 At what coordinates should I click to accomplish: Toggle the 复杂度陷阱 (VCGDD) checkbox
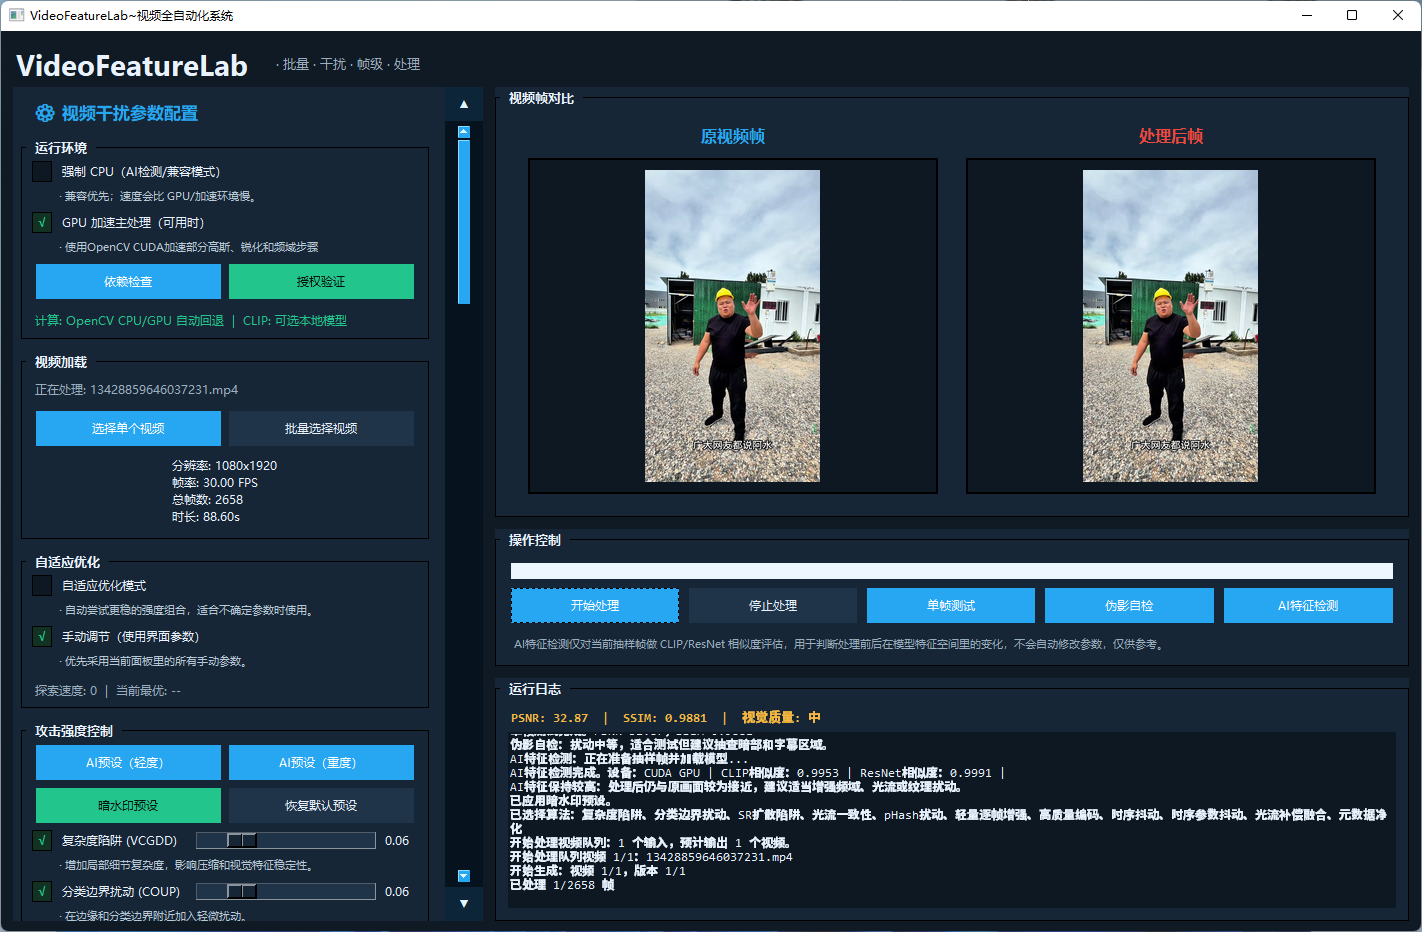coord(42,840)
